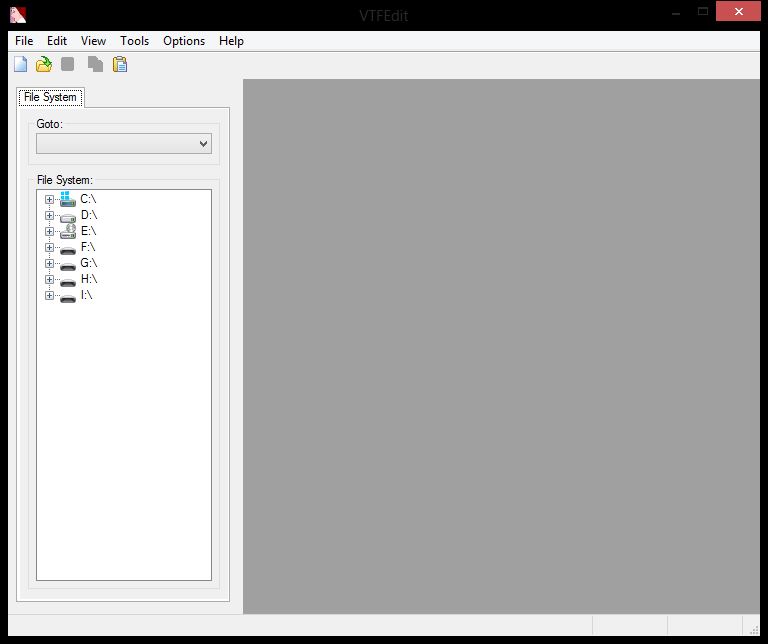
Task: Select the H:\ removable drive icon
Action: (68, 283)
